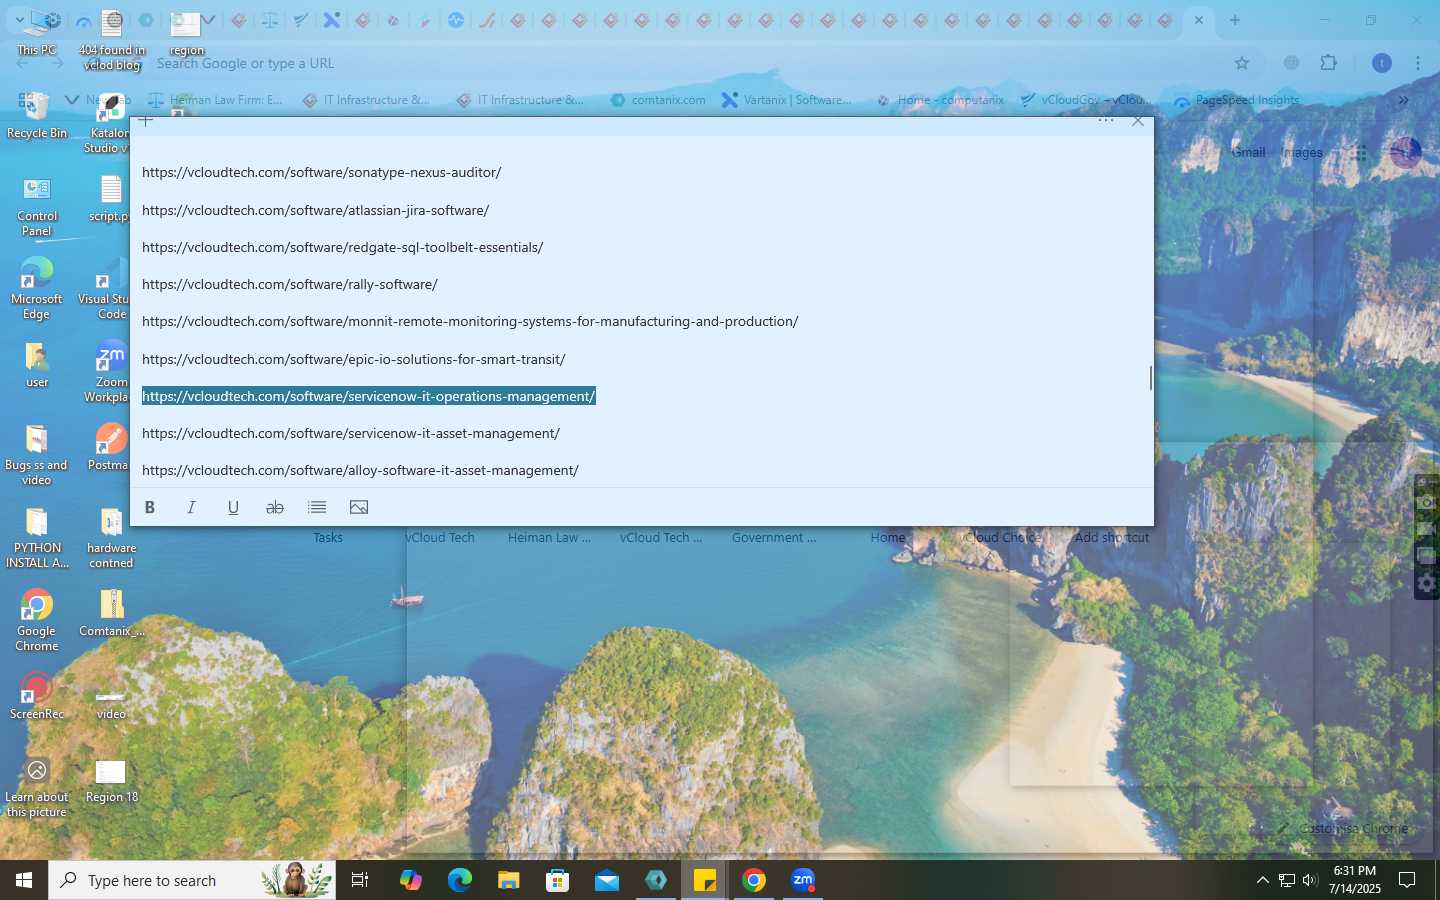Open the Add shortcut tile in Chrome
The height and width of the screenshot is (900, 1440).
(x=1111, y=537)
